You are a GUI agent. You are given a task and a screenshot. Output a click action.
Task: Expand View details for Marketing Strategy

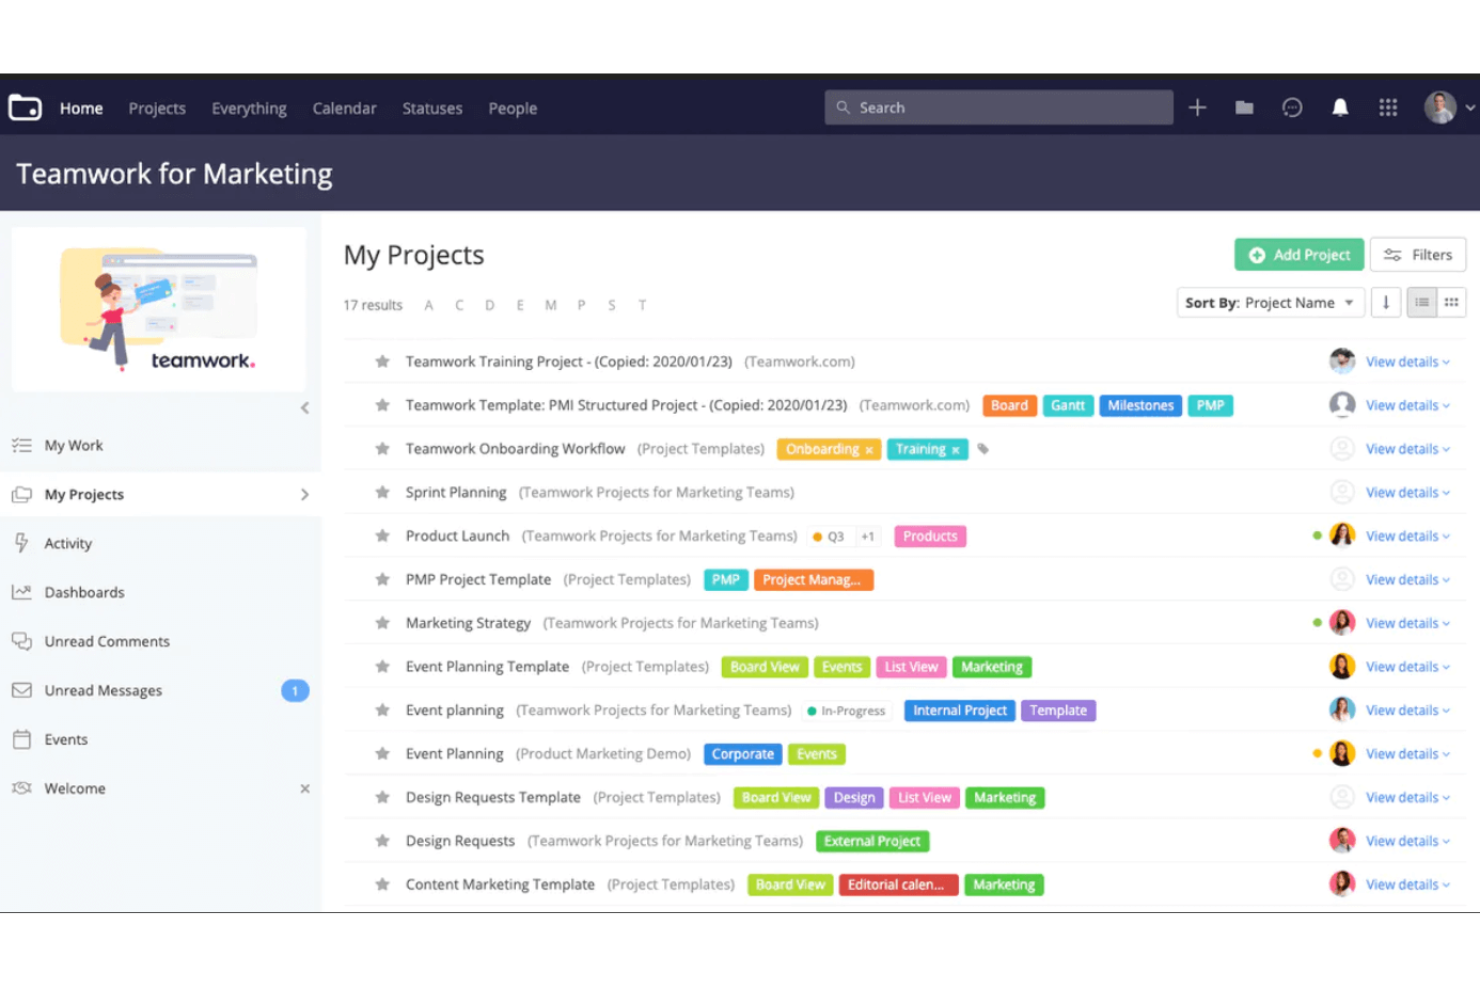click(1408, 623)
